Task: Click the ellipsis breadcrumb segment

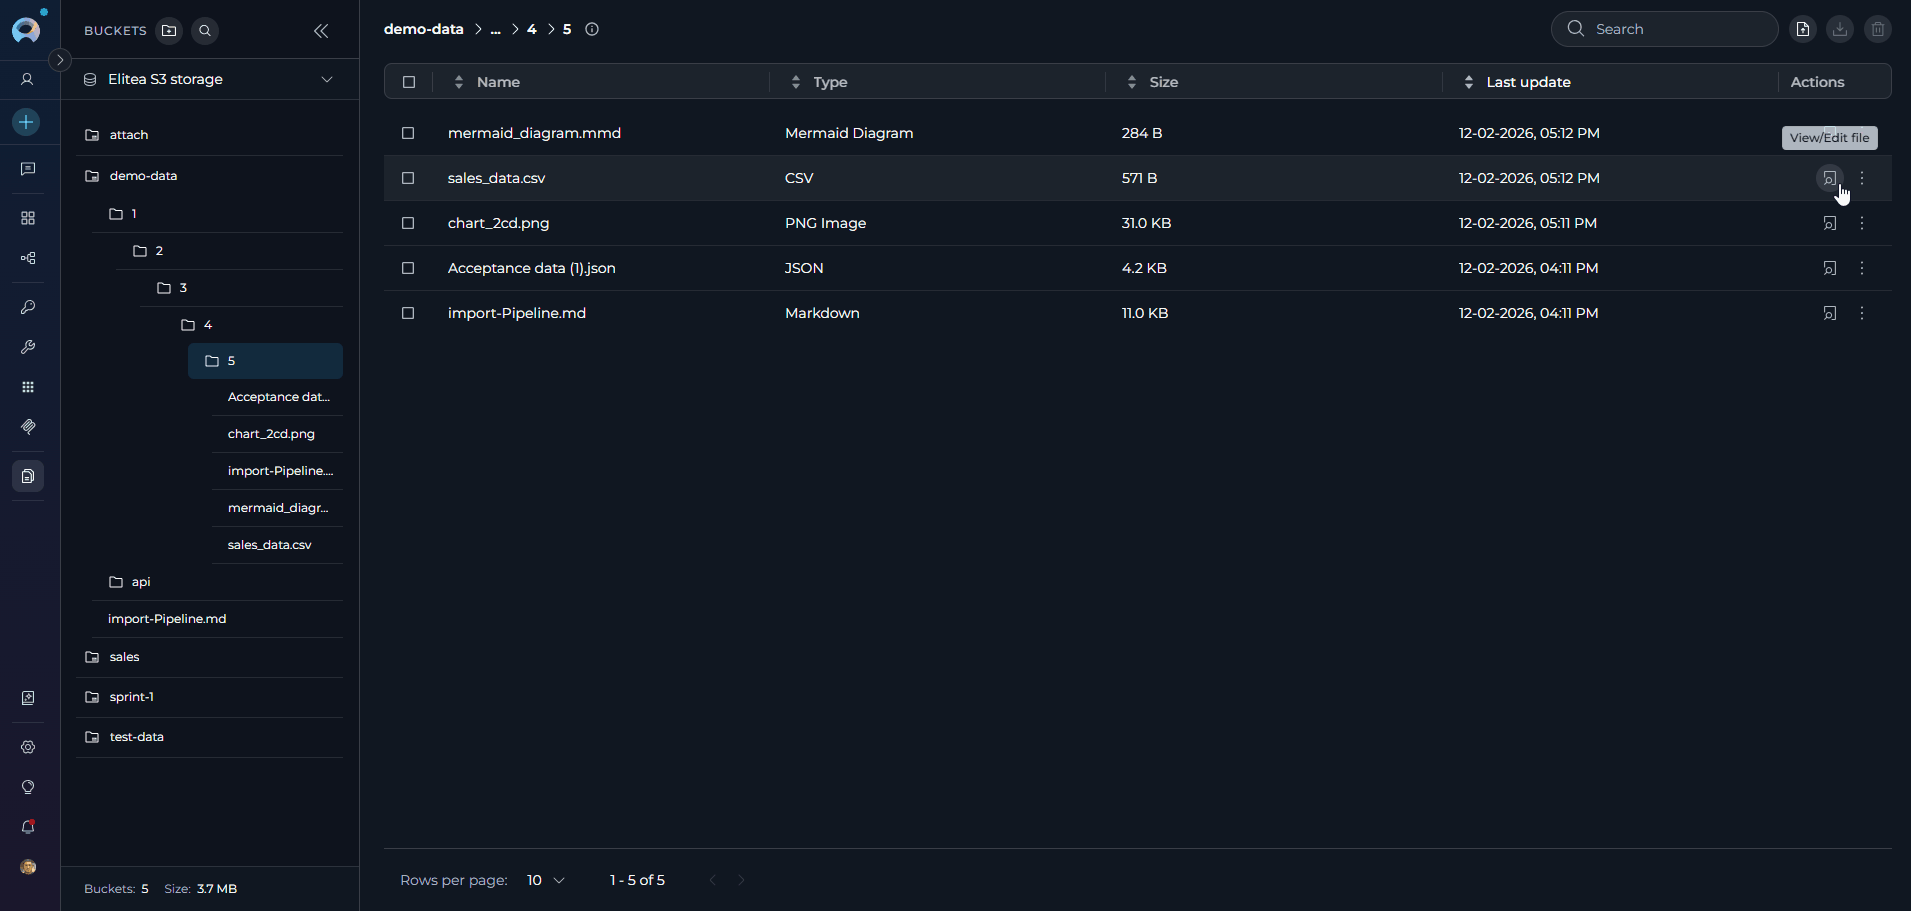Action: coord(495,29)
